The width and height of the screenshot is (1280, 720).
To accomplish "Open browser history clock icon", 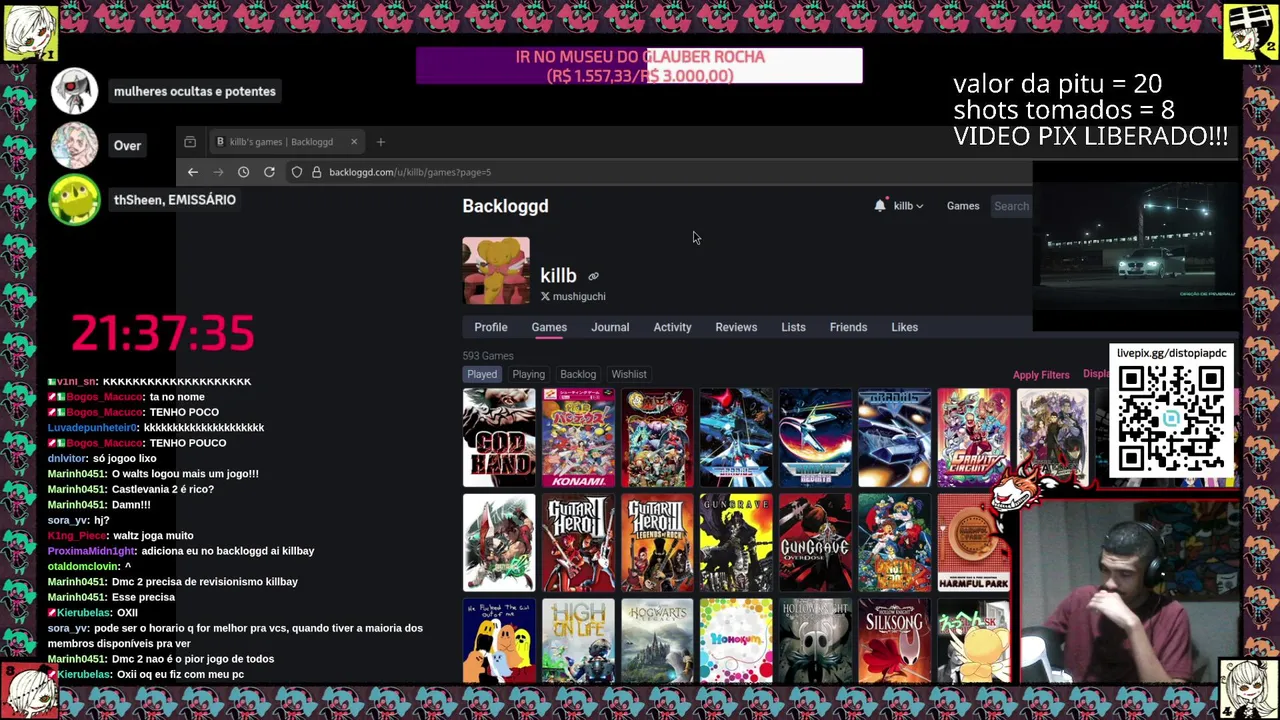I will 243,172.
